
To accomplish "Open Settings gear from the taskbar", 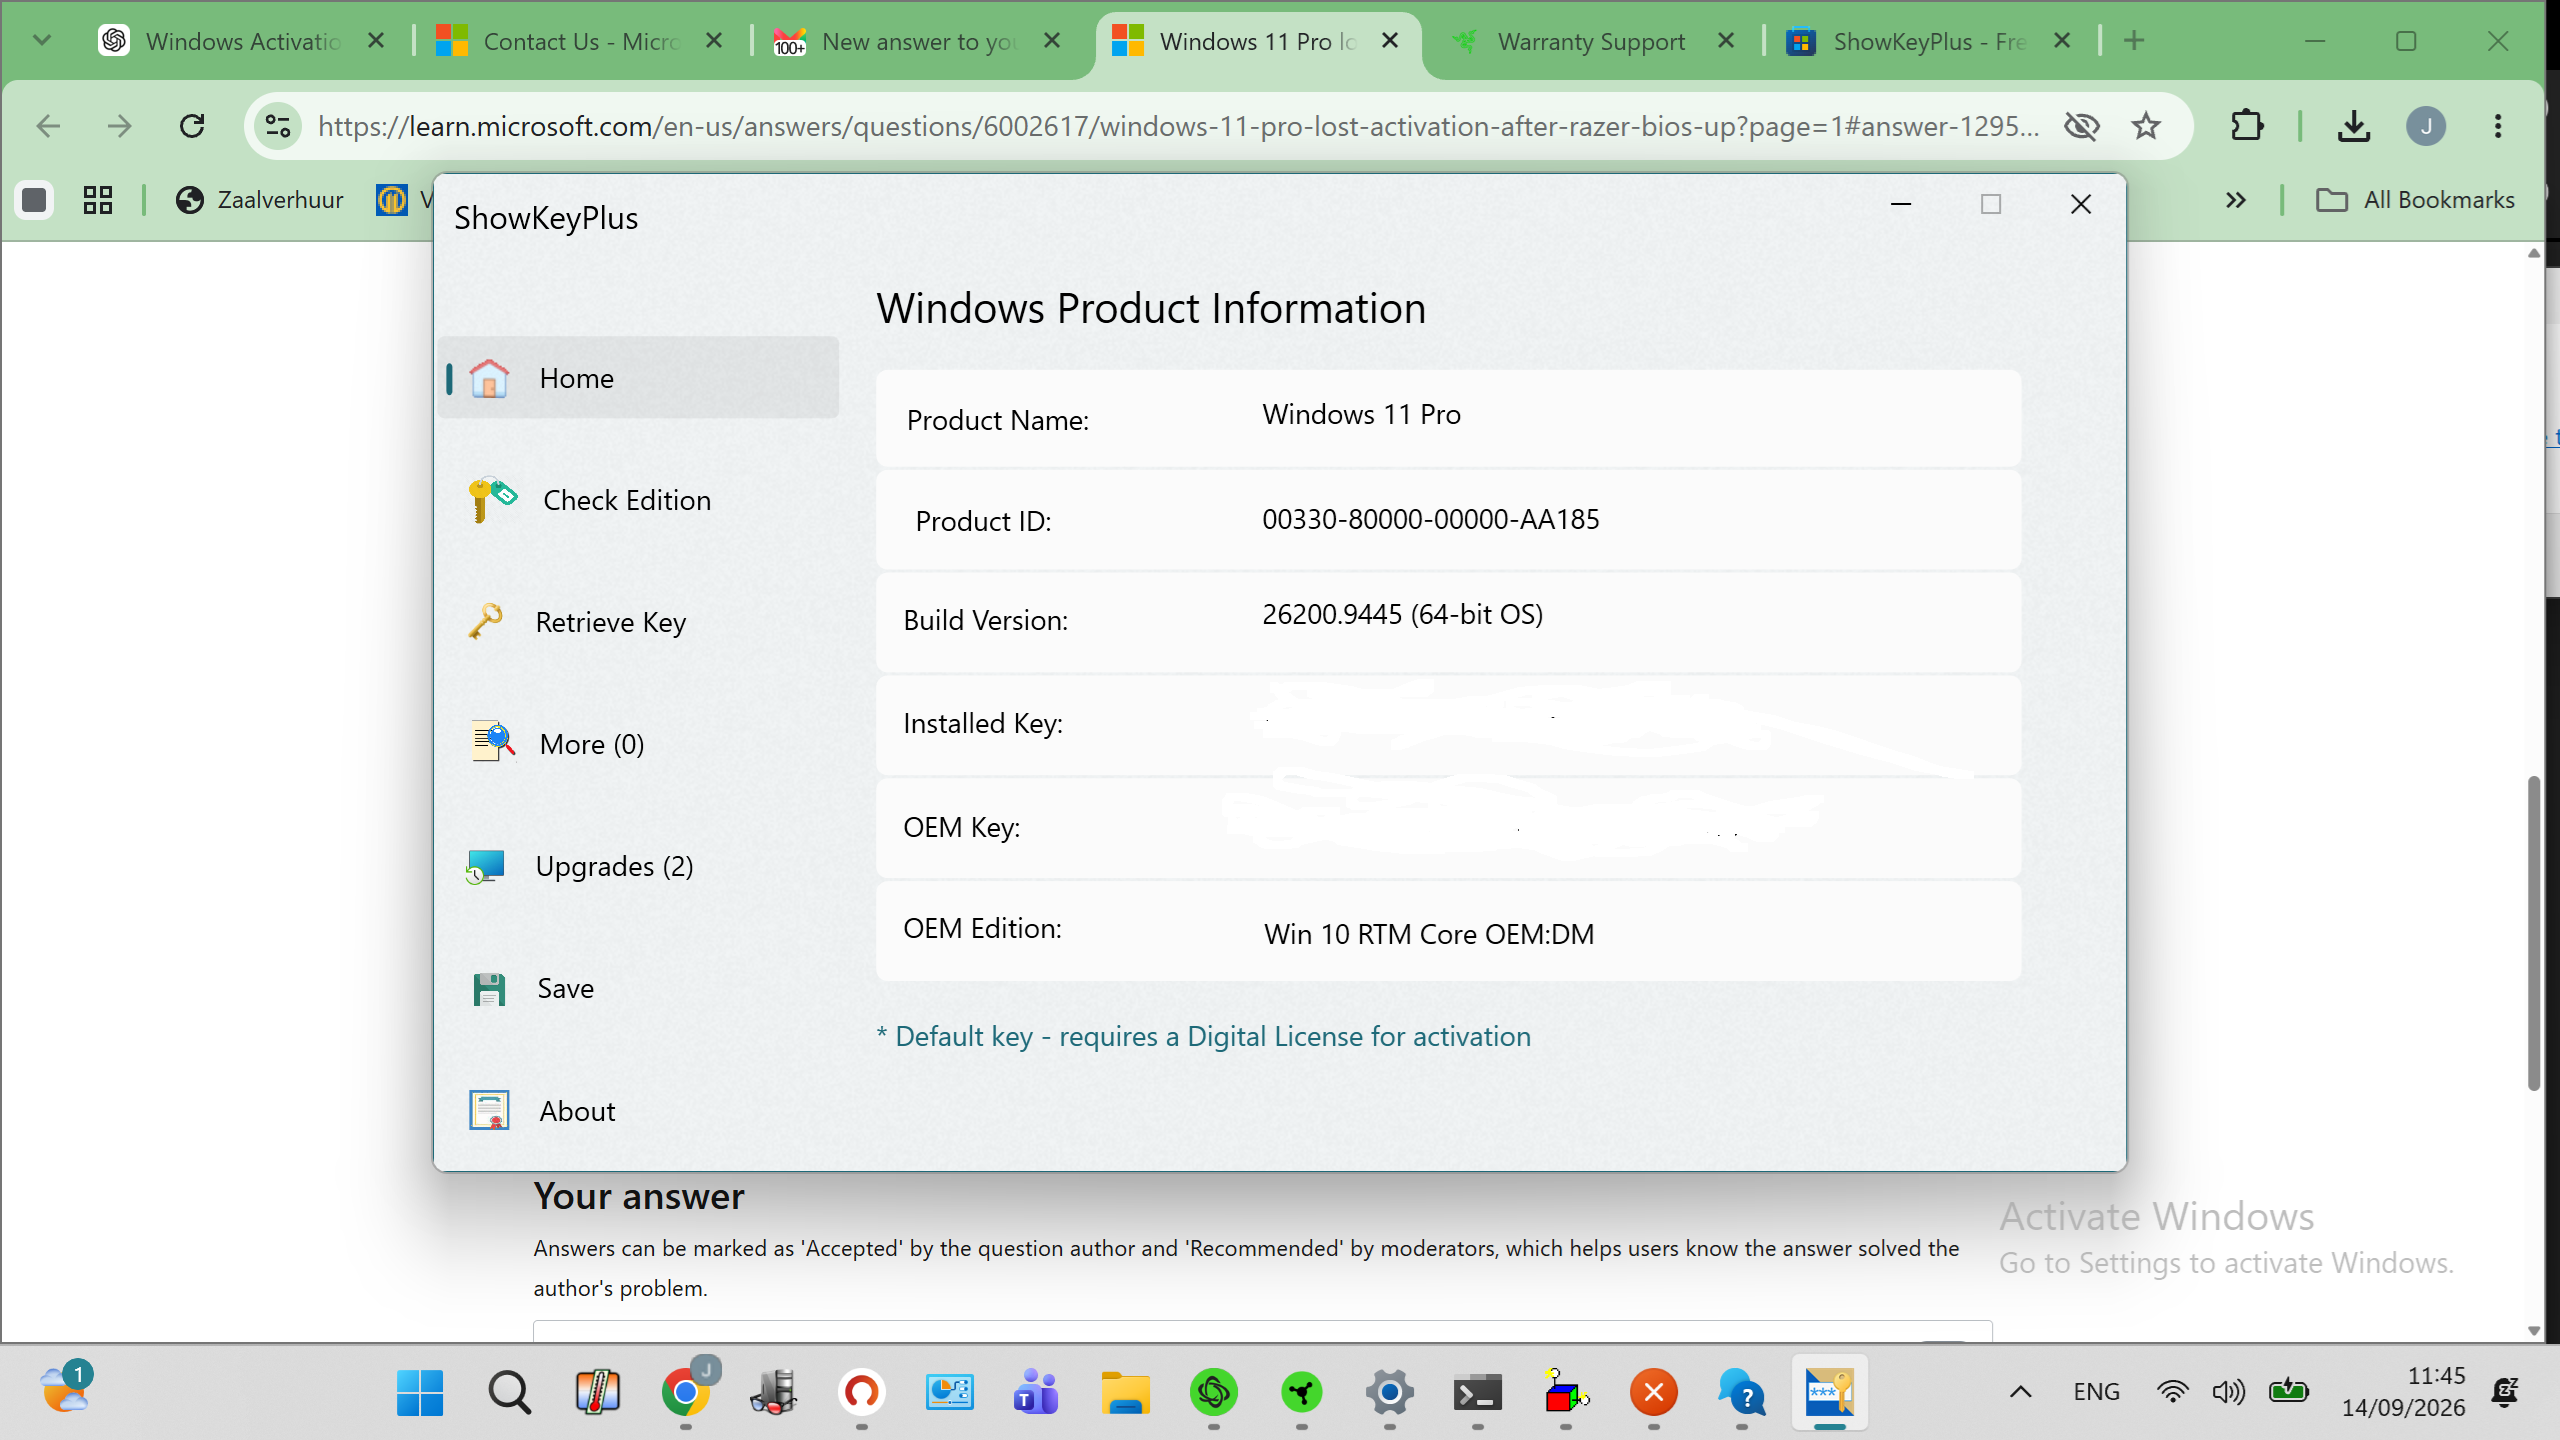I will [1389, 1392].
